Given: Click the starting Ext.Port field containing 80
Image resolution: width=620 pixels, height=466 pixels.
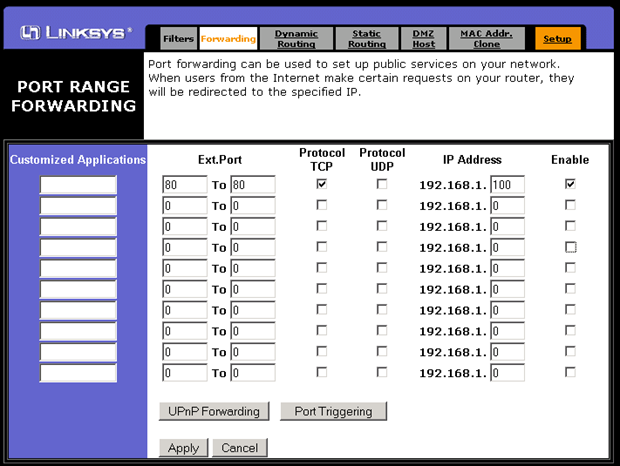Looking at the screenshot, I should click(x=185, y=185).
